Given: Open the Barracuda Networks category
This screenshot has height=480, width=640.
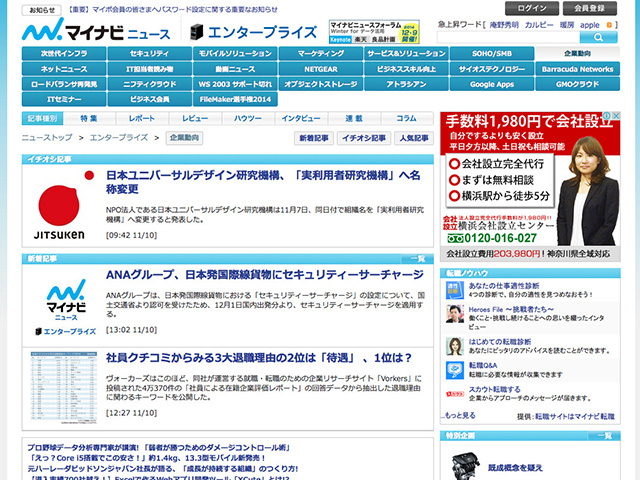Looking at the screenshot, I should pyautogui.click(x=577, y=69).
